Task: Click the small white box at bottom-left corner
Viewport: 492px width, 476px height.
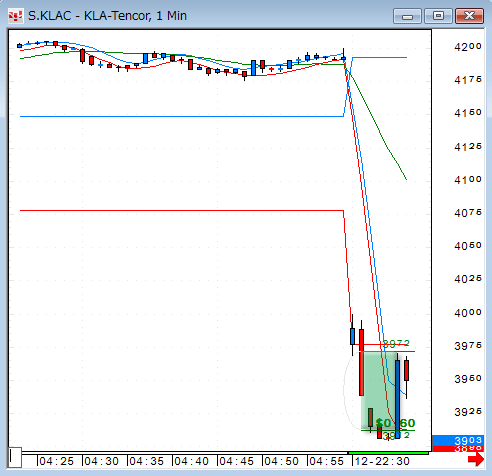Action: (x=15, y=457)
